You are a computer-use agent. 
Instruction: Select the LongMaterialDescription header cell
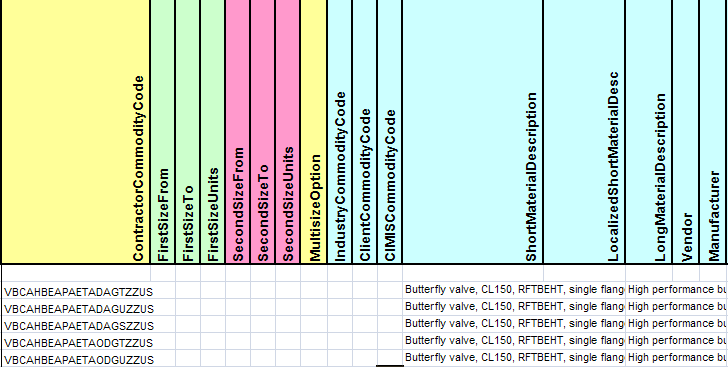coord(649,132)
